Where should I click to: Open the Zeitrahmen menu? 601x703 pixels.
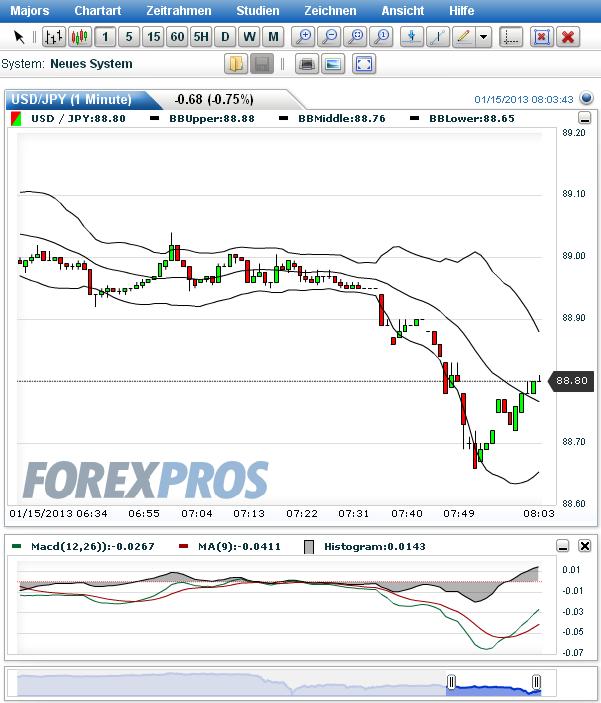pos(179,10)
